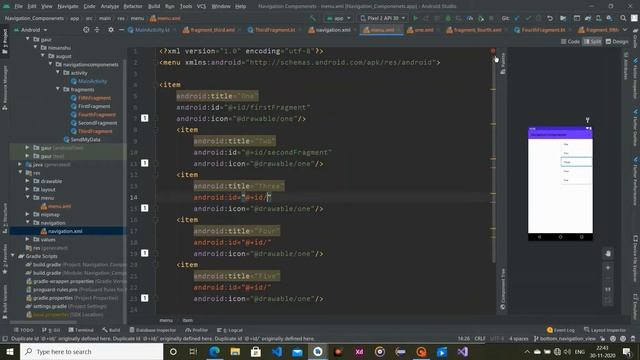Open project tool window settings gear
This screenshot has height=360, width=640.
point(111,30)
